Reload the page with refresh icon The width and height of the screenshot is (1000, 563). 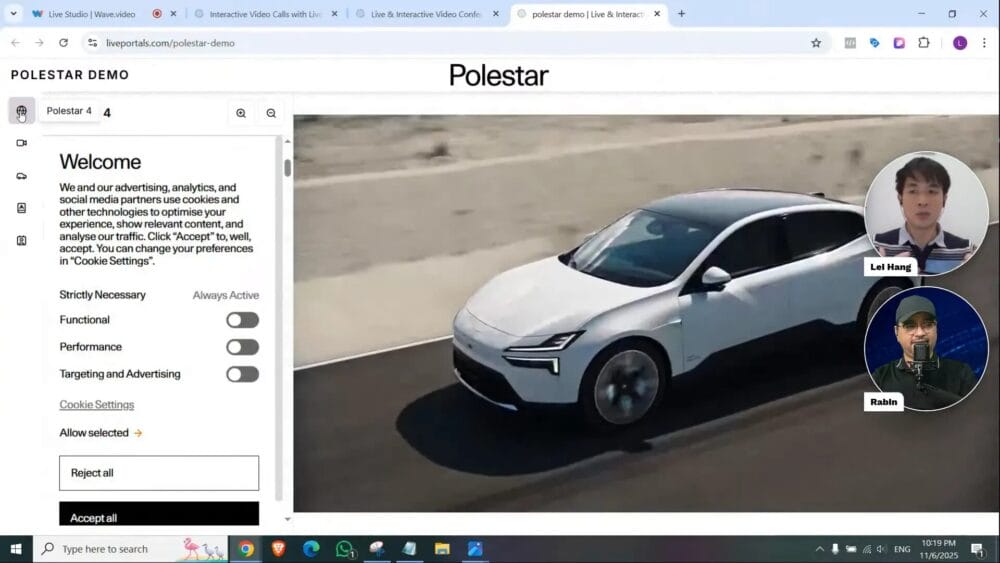tap(63, 43)
